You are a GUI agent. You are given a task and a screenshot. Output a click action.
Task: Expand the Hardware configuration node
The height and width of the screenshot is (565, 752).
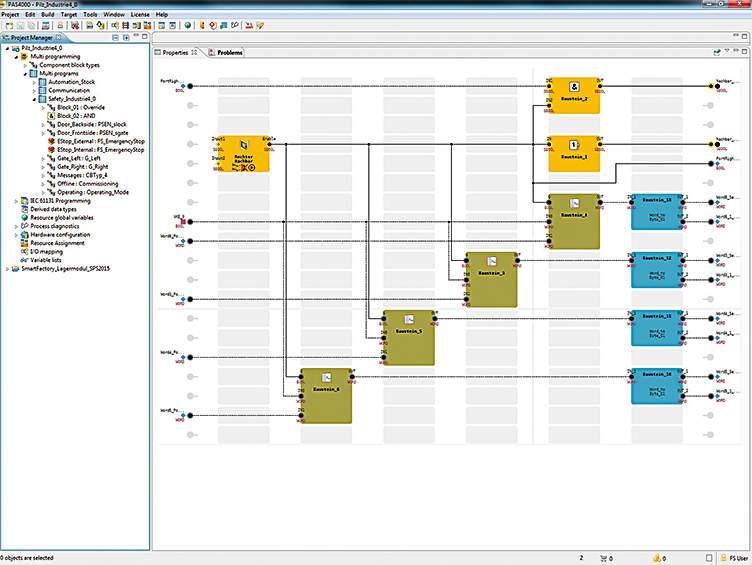click(17, 234)
